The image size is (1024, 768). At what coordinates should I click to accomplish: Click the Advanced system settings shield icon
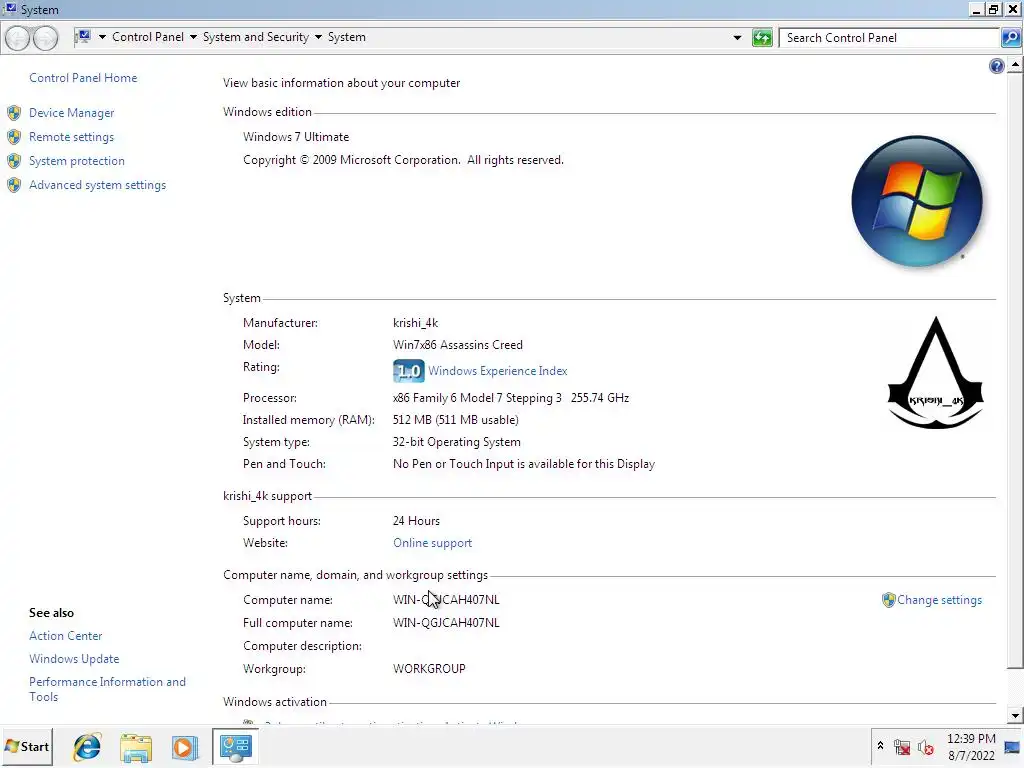14,185
